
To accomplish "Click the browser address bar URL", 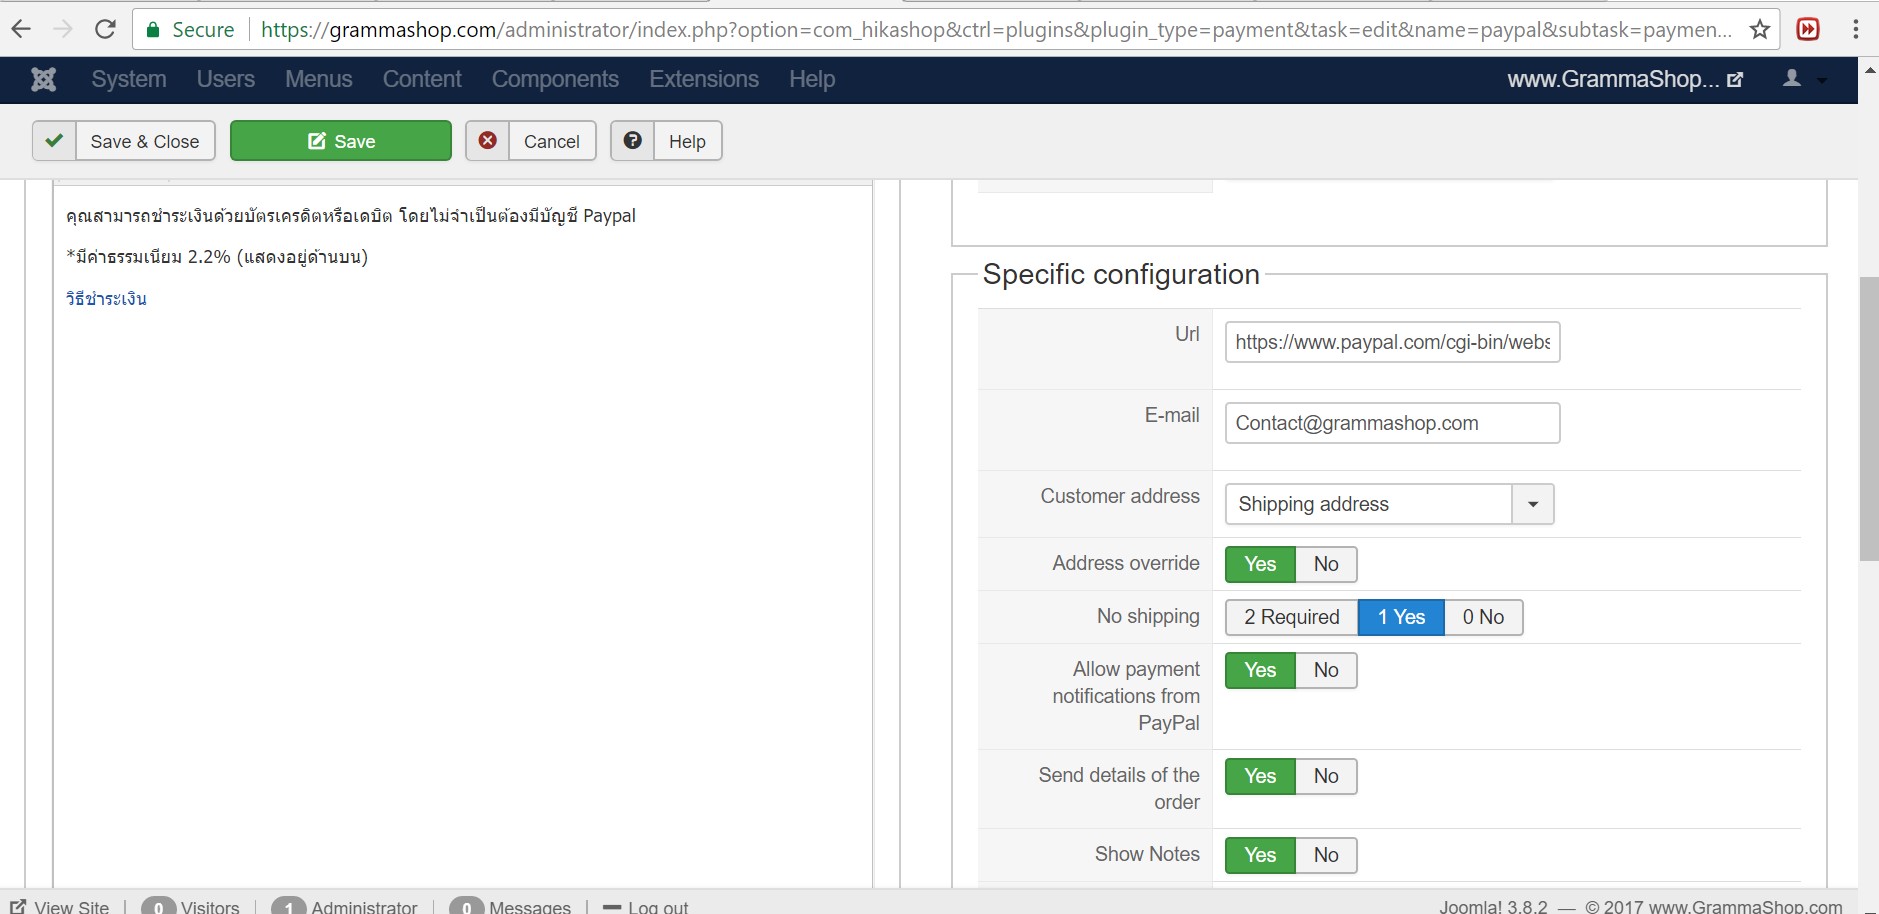I will point(996,30).
